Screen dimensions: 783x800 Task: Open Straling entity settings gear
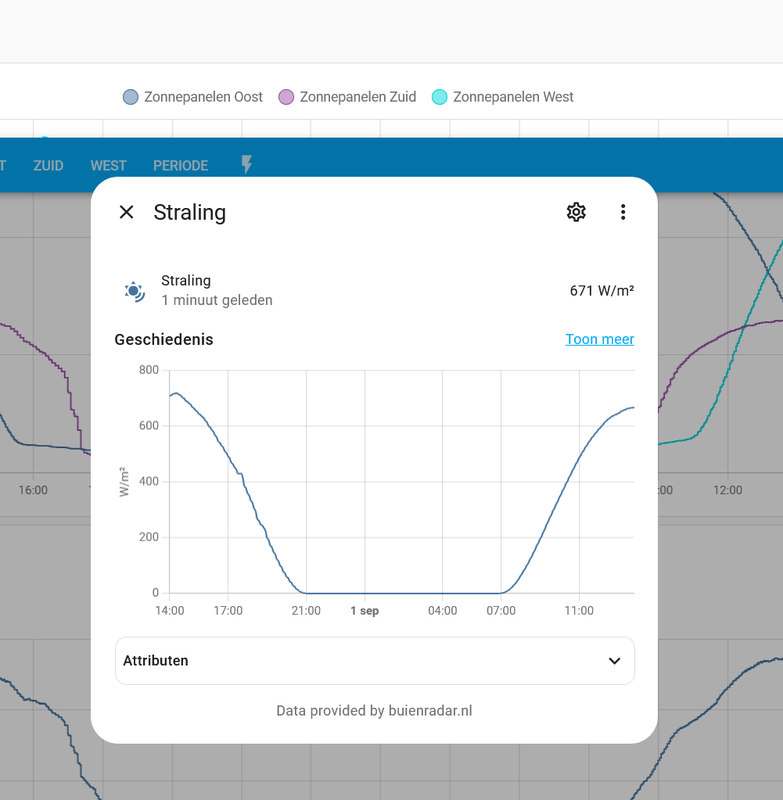576,212
